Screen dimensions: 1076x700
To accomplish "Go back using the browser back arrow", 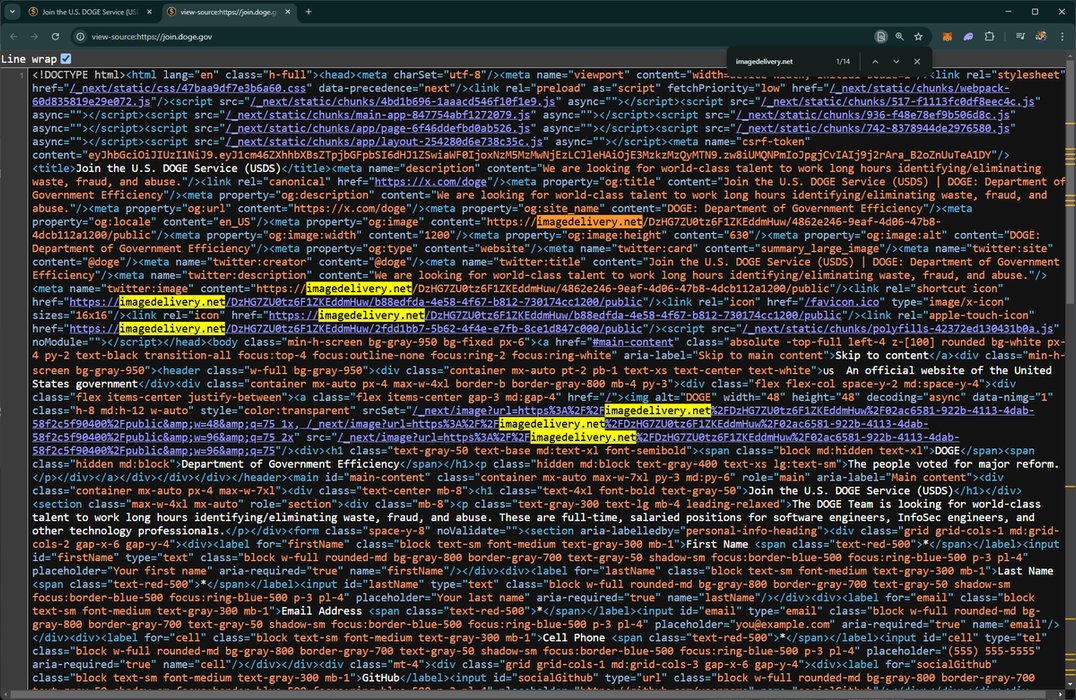I will pyautogui.click(x=14, y=36).
